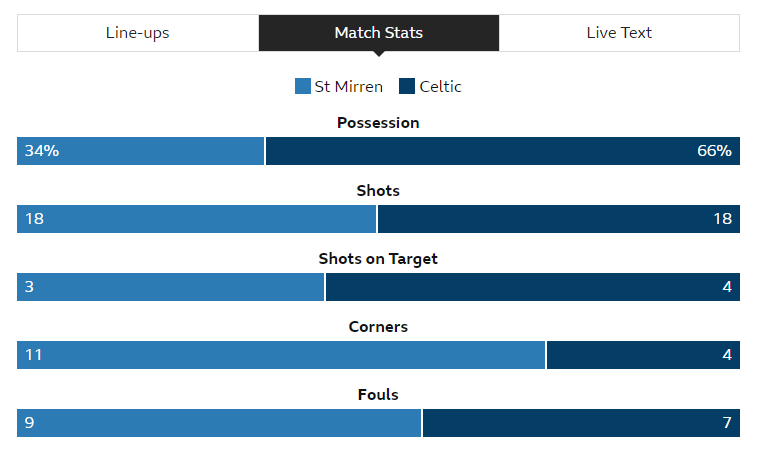The width and height of the screenshot is (774, 464).
Task: Click the St Mirren legend color square
Action: (303, 86)
